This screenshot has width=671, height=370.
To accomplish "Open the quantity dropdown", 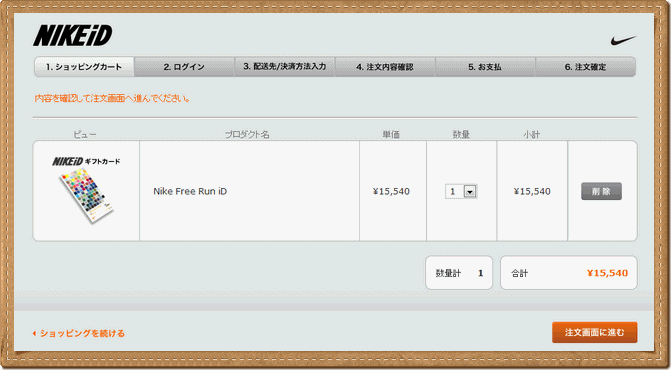I will click(461, 191).
